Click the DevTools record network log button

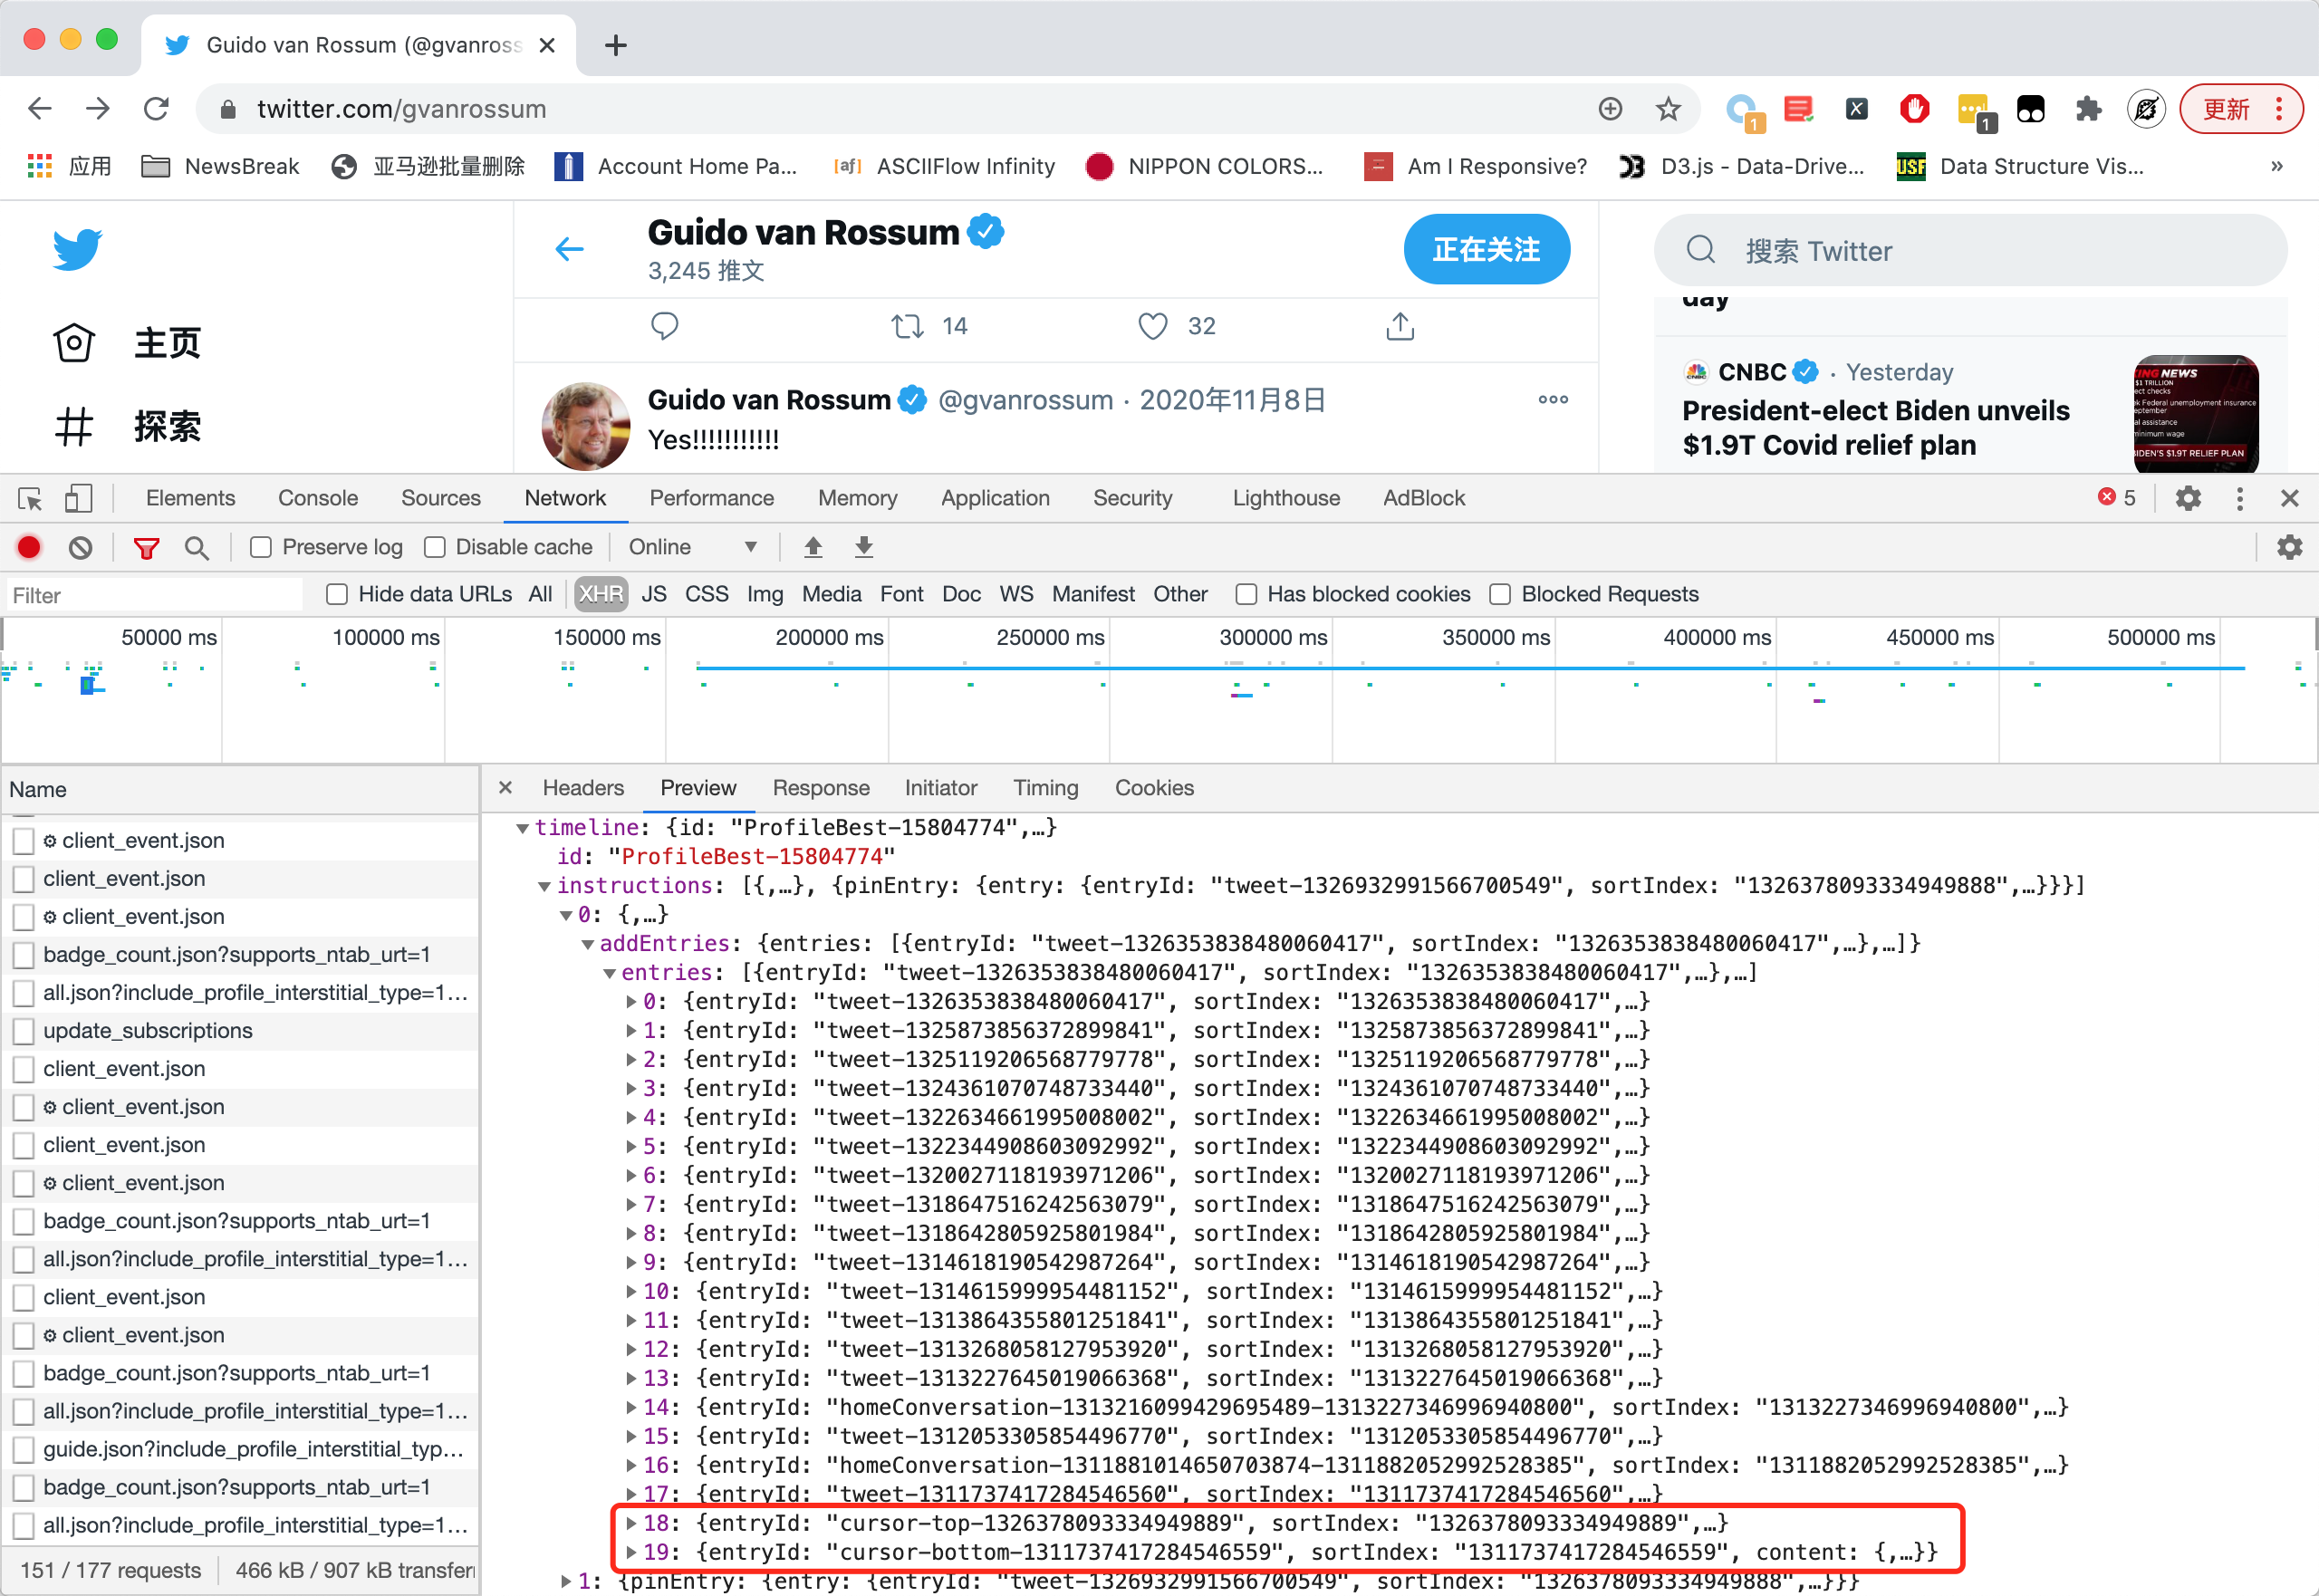29,547
